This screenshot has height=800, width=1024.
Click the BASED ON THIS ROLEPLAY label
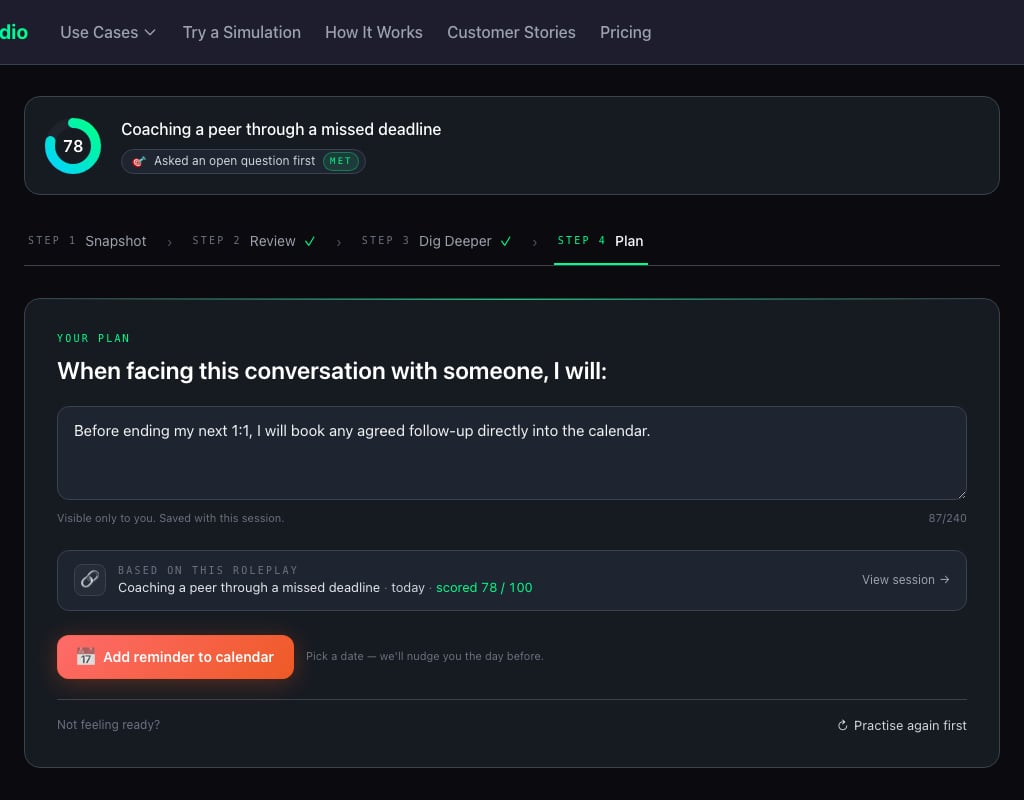[208, 570]
